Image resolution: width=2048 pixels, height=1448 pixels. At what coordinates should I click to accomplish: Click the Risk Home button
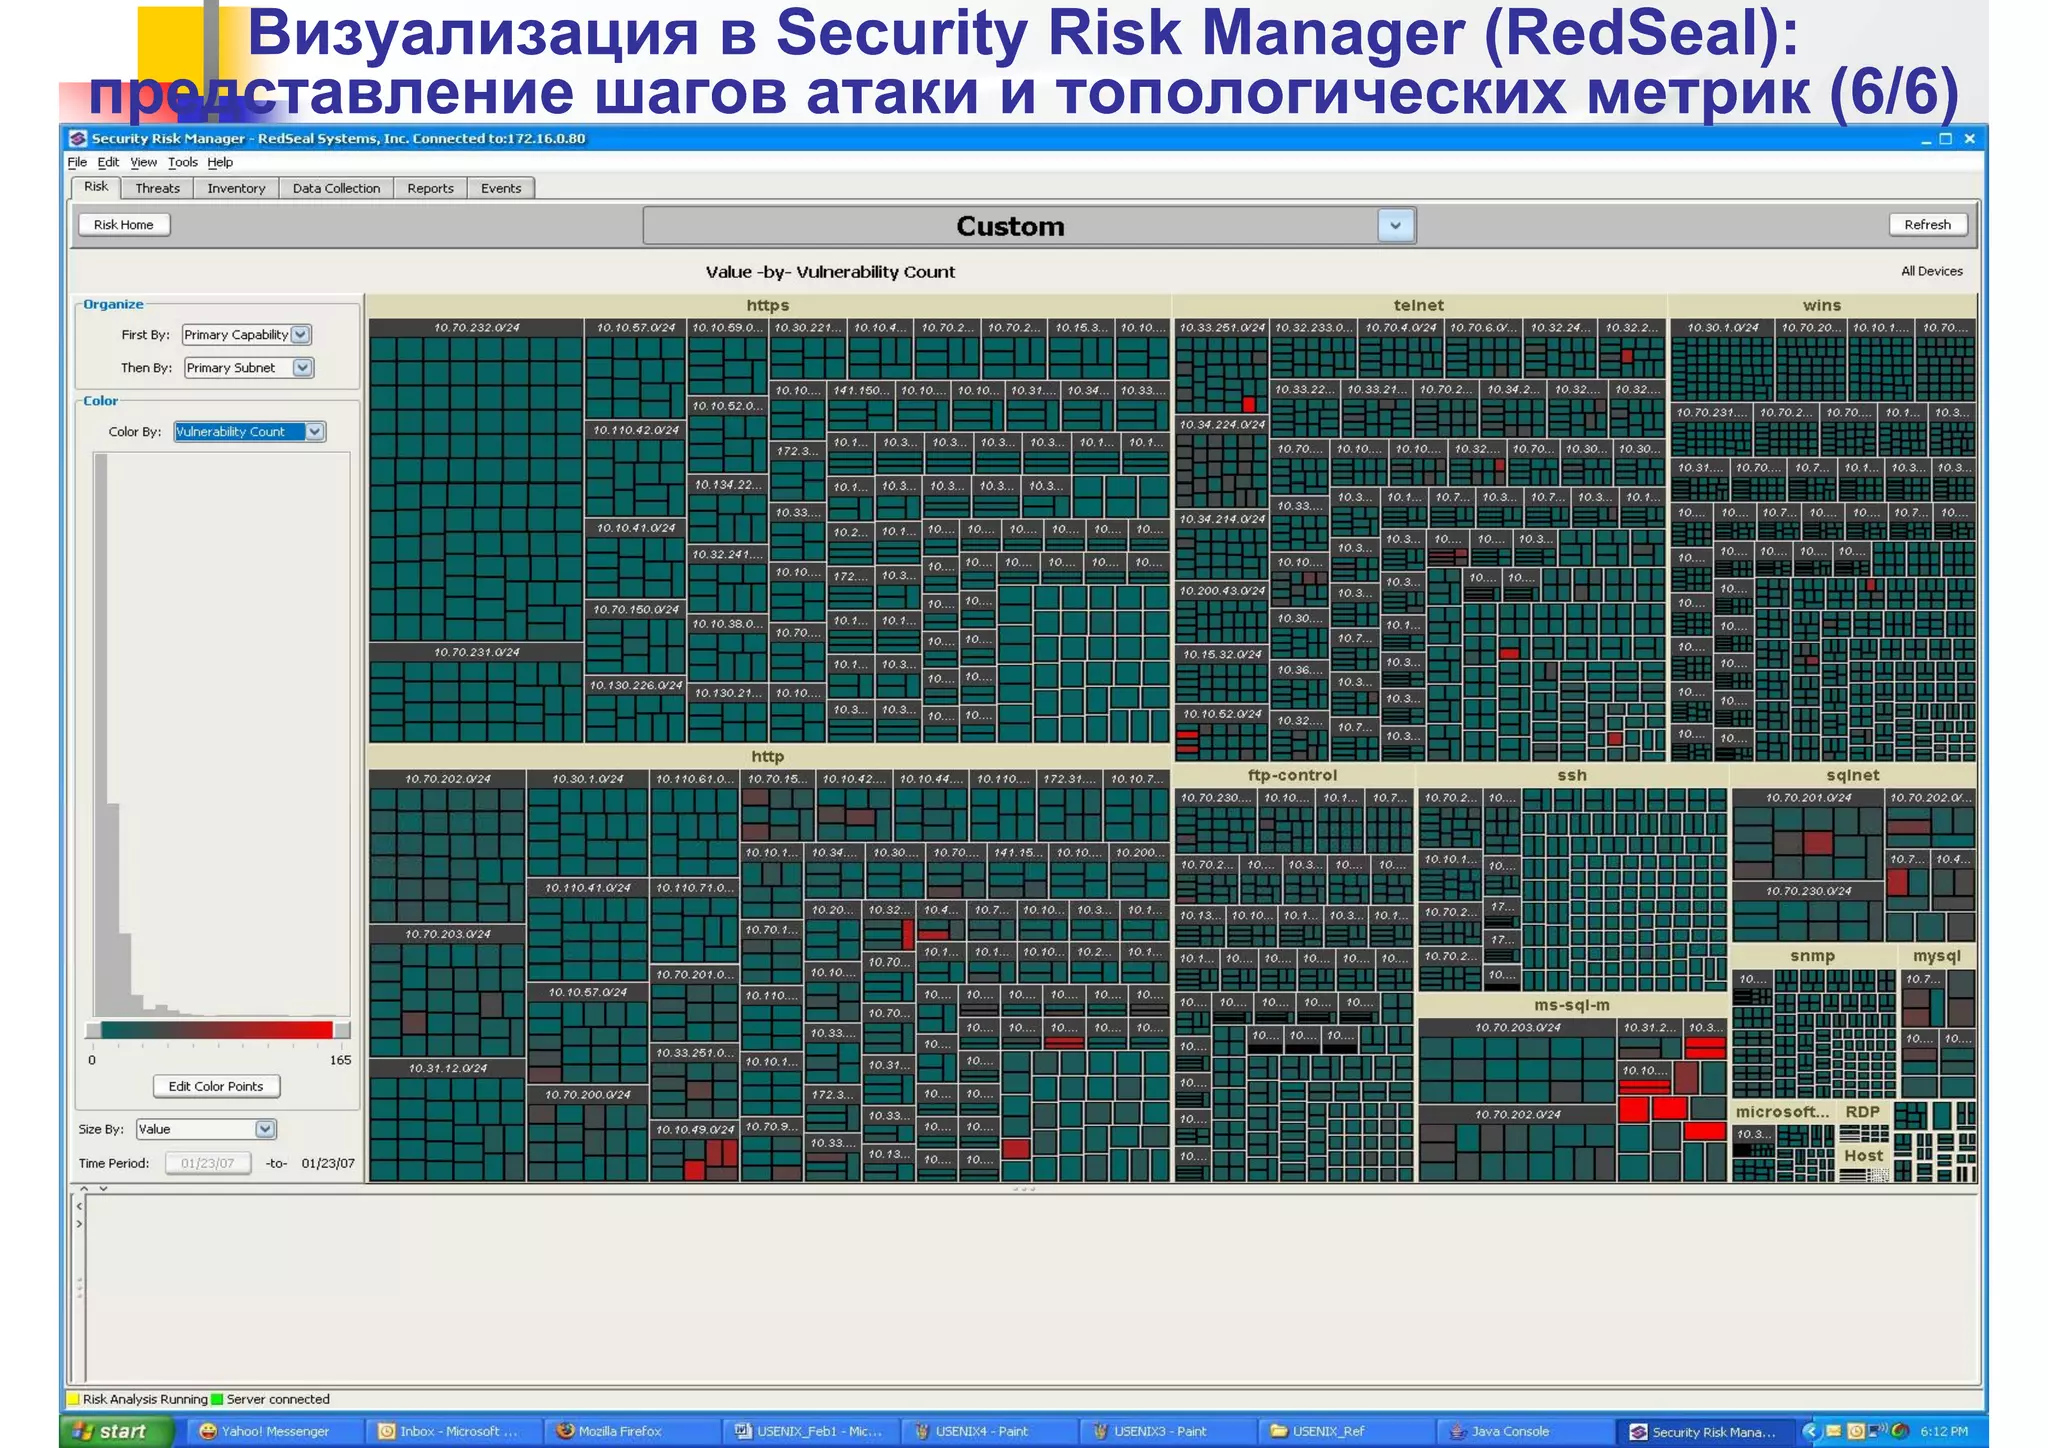coord(124,225)
